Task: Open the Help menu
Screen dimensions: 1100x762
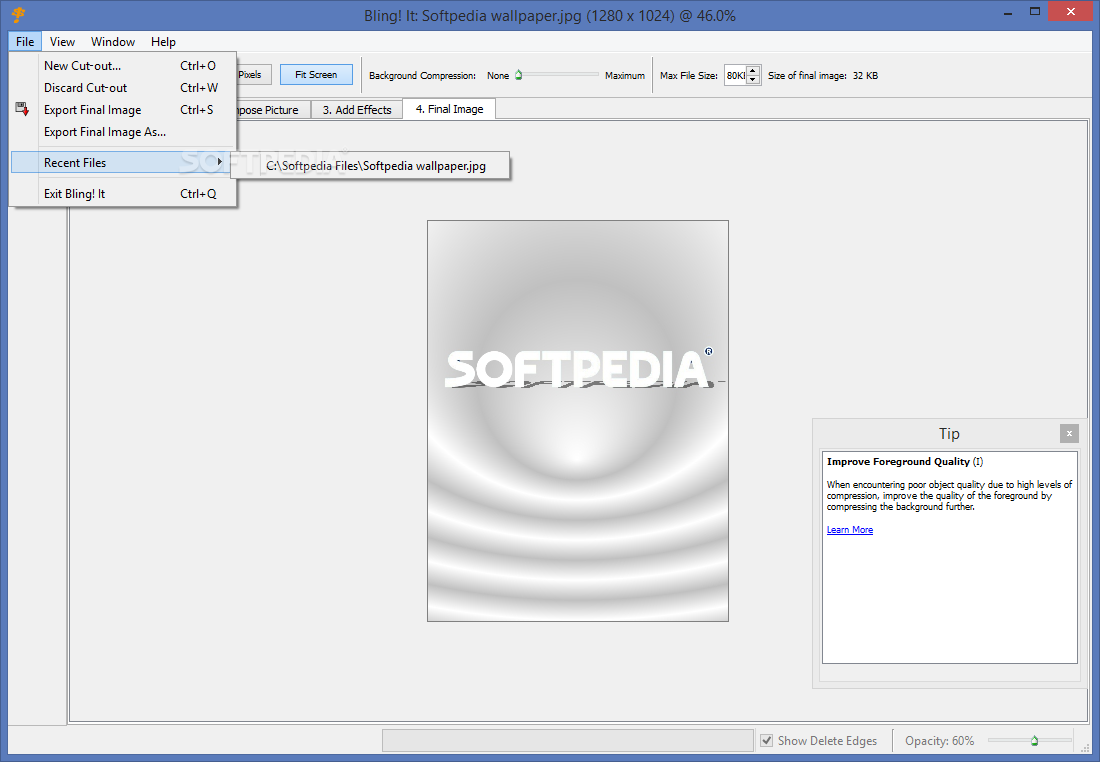Action: (163, 41)
